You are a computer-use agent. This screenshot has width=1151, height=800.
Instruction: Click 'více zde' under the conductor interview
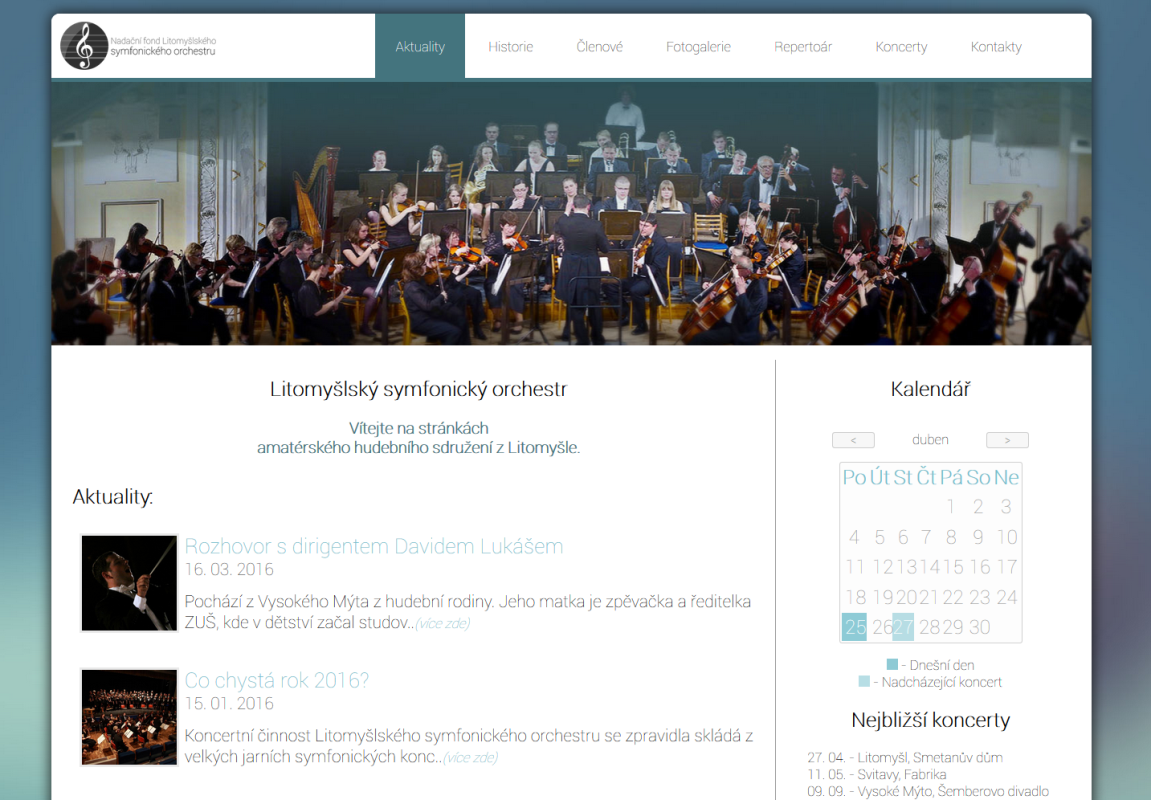click(443, 623)
